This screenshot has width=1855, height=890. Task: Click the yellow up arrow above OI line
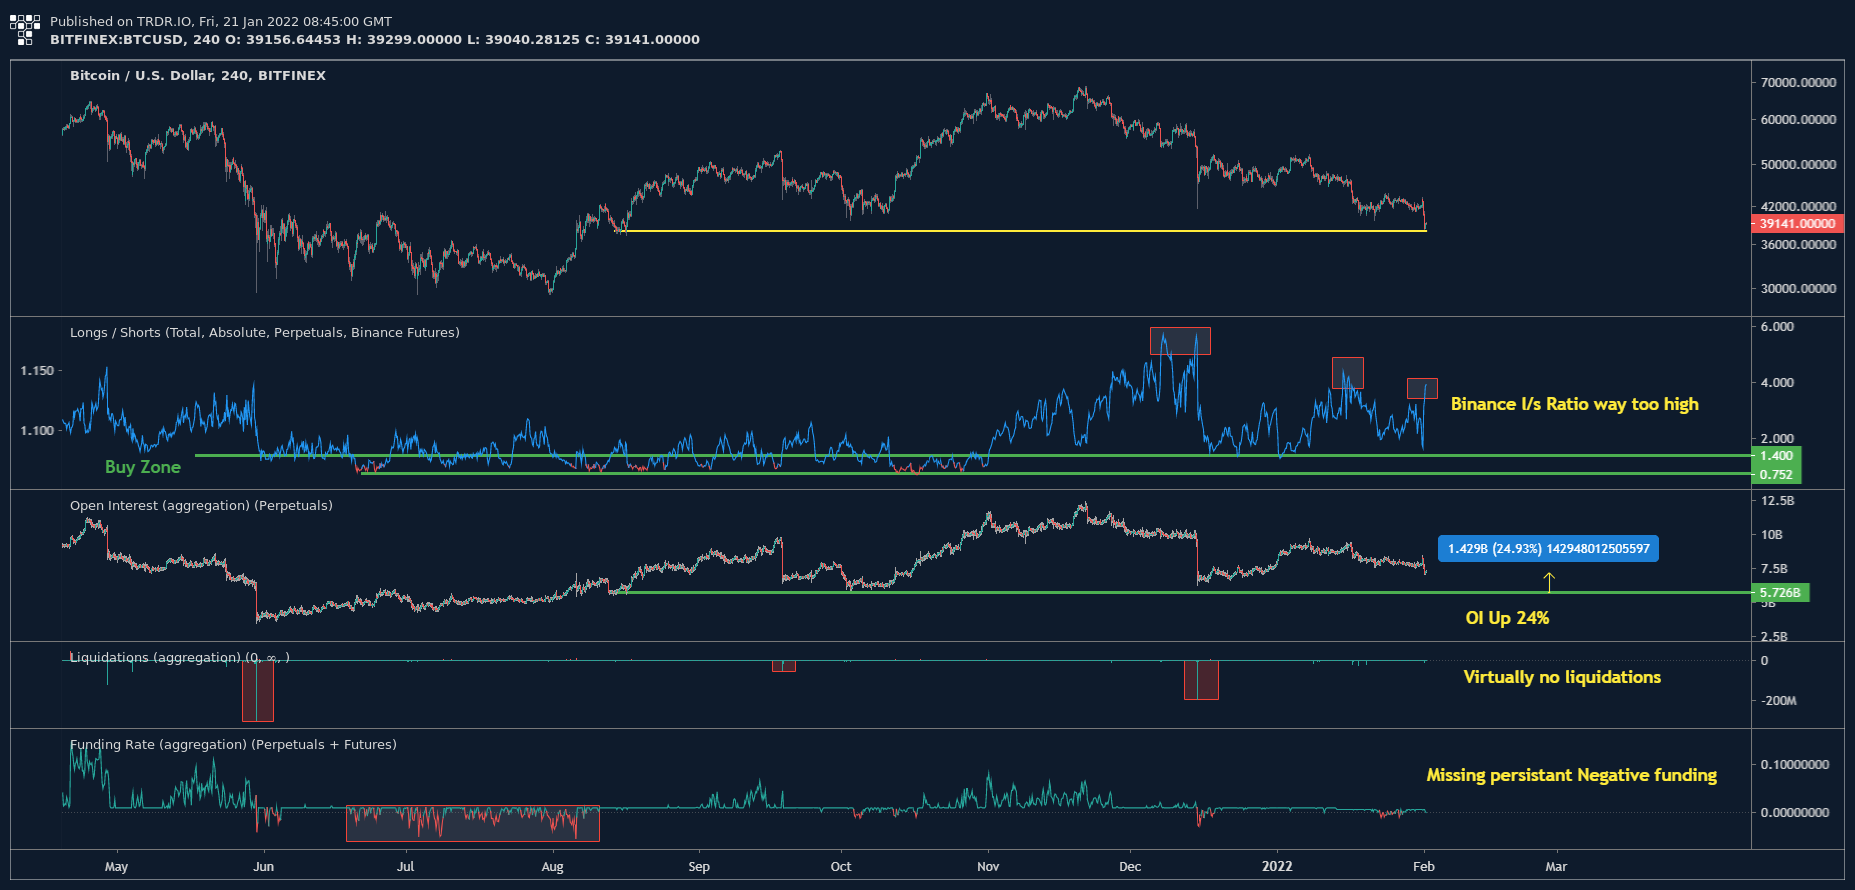coord(1548,581)
